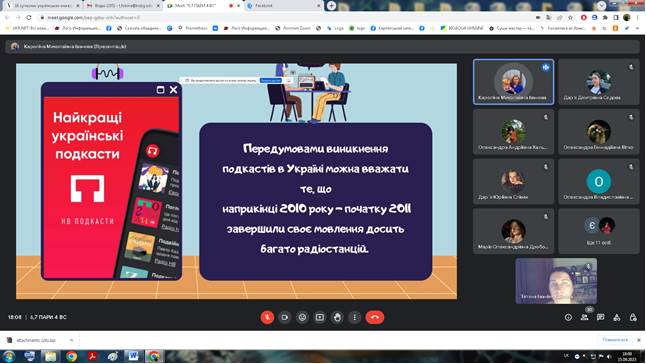Raise hand in the meeting
The width and height of the screenshot is (646, 364).
(x=337, y=317)
